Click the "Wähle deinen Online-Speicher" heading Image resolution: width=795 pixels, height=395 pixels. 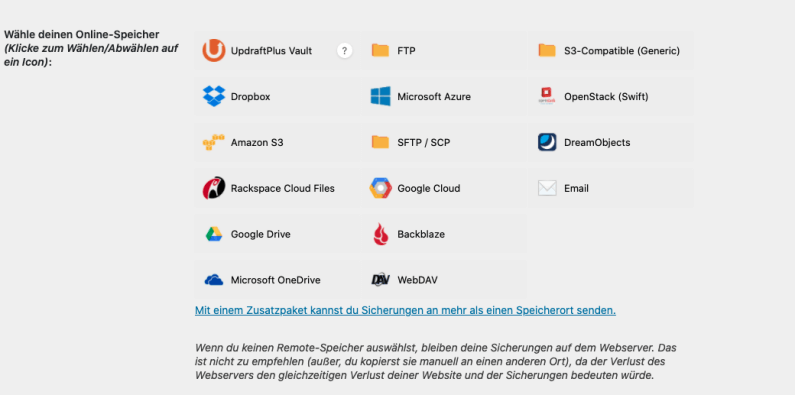point(82,34)
